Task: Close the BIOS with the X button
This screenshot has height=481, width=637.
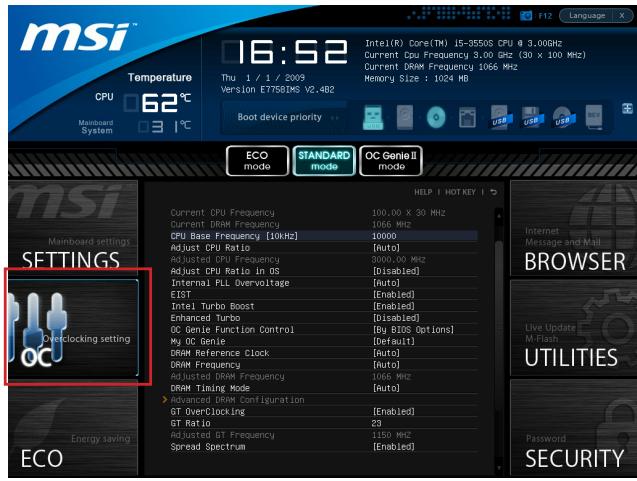Action: pyautogui.click(x=622, y=15)
